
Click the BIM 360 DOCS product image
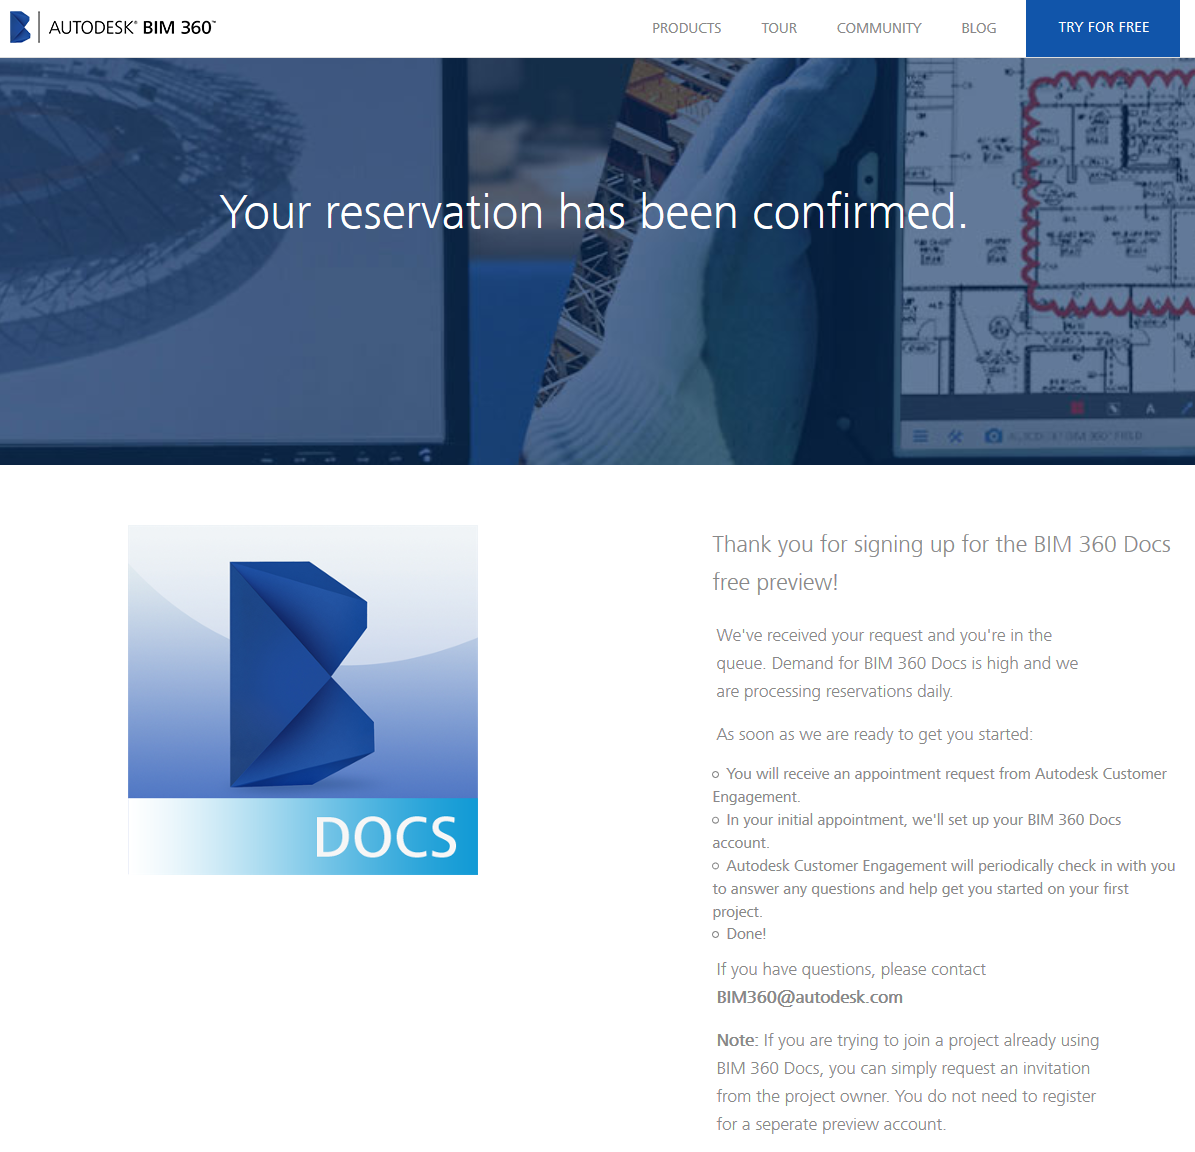(303, 699)
